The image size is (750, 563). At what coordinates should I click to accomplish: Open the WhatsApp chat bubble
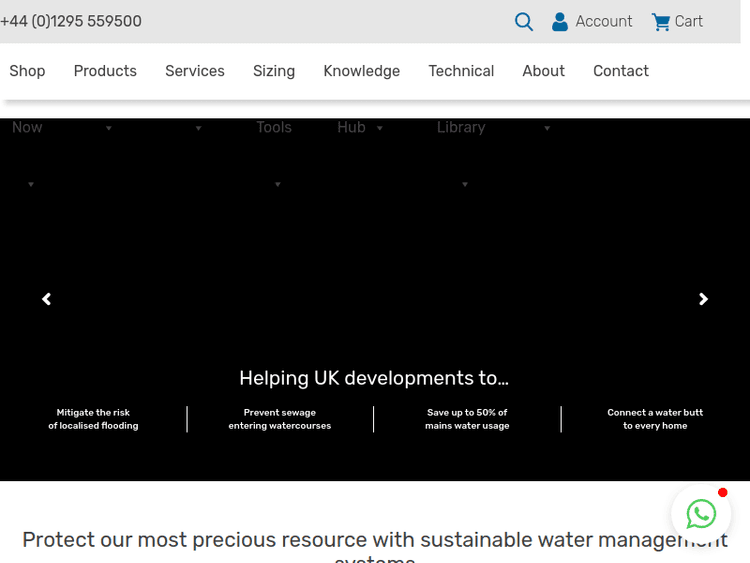pos(701,514)
